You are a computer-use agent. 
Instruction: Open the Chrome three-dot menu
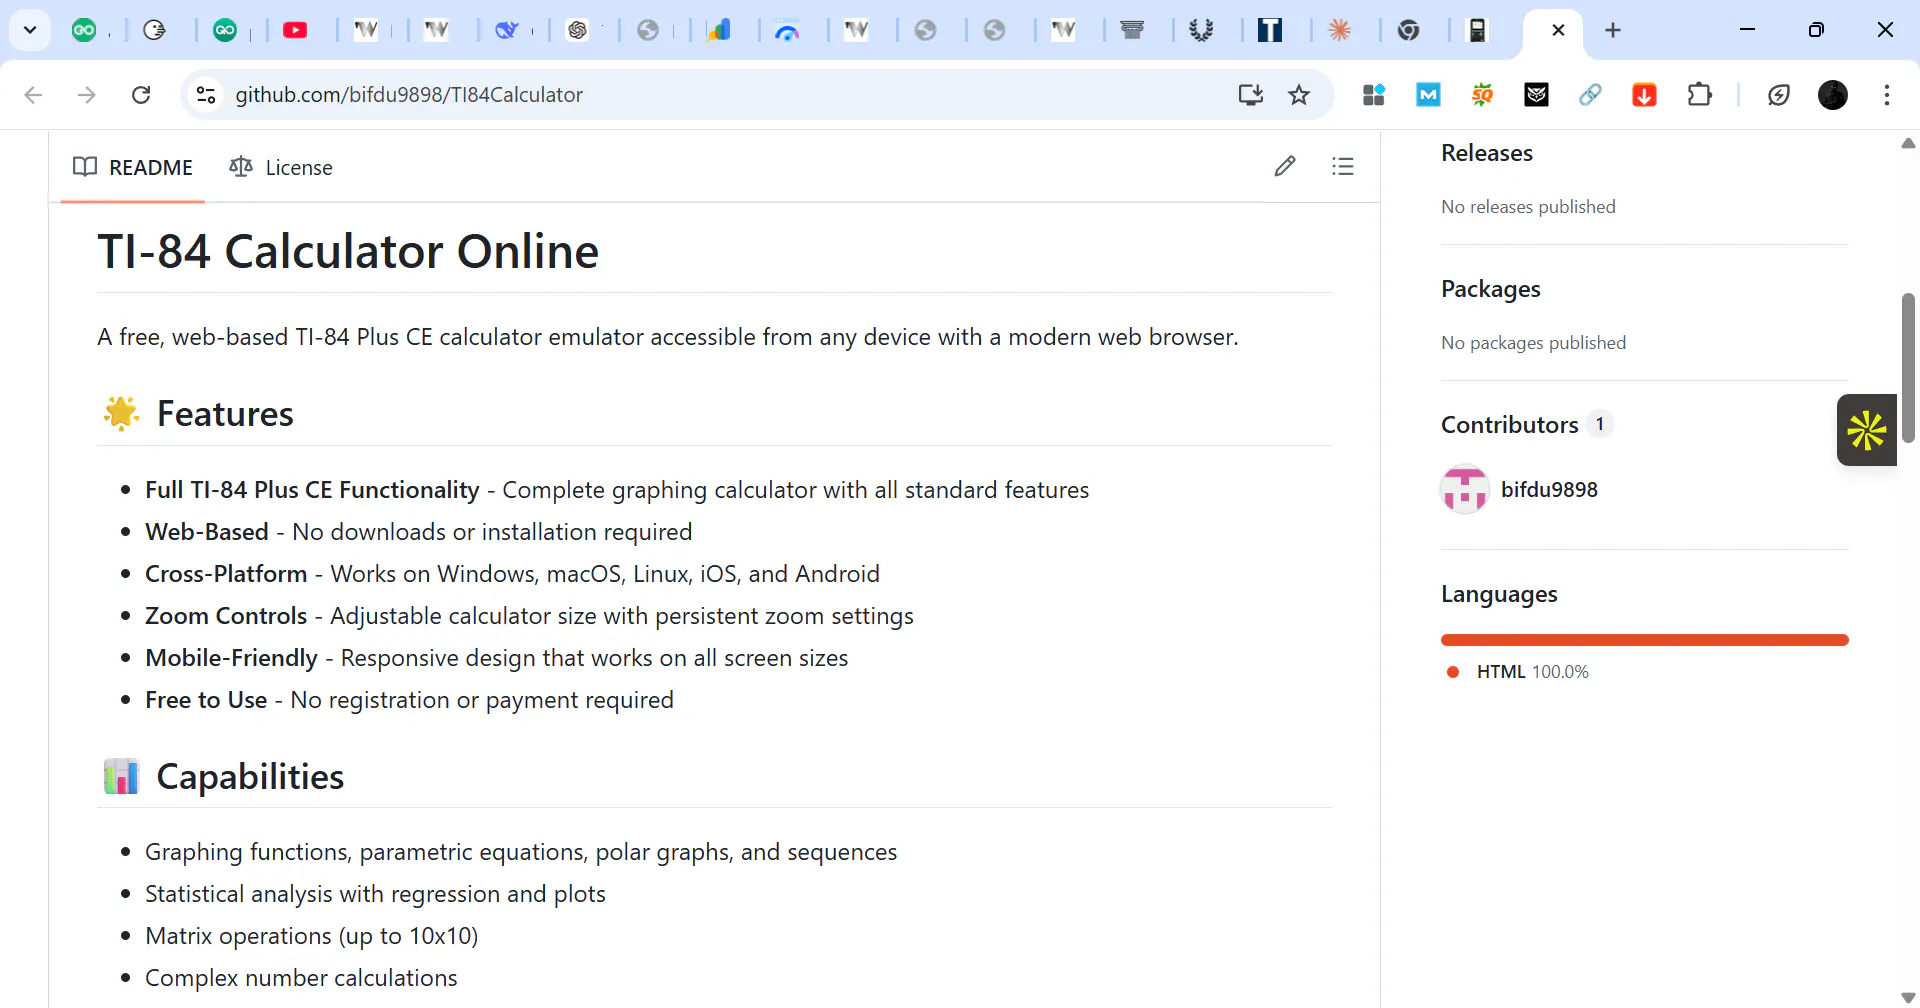click(1887, 95)
